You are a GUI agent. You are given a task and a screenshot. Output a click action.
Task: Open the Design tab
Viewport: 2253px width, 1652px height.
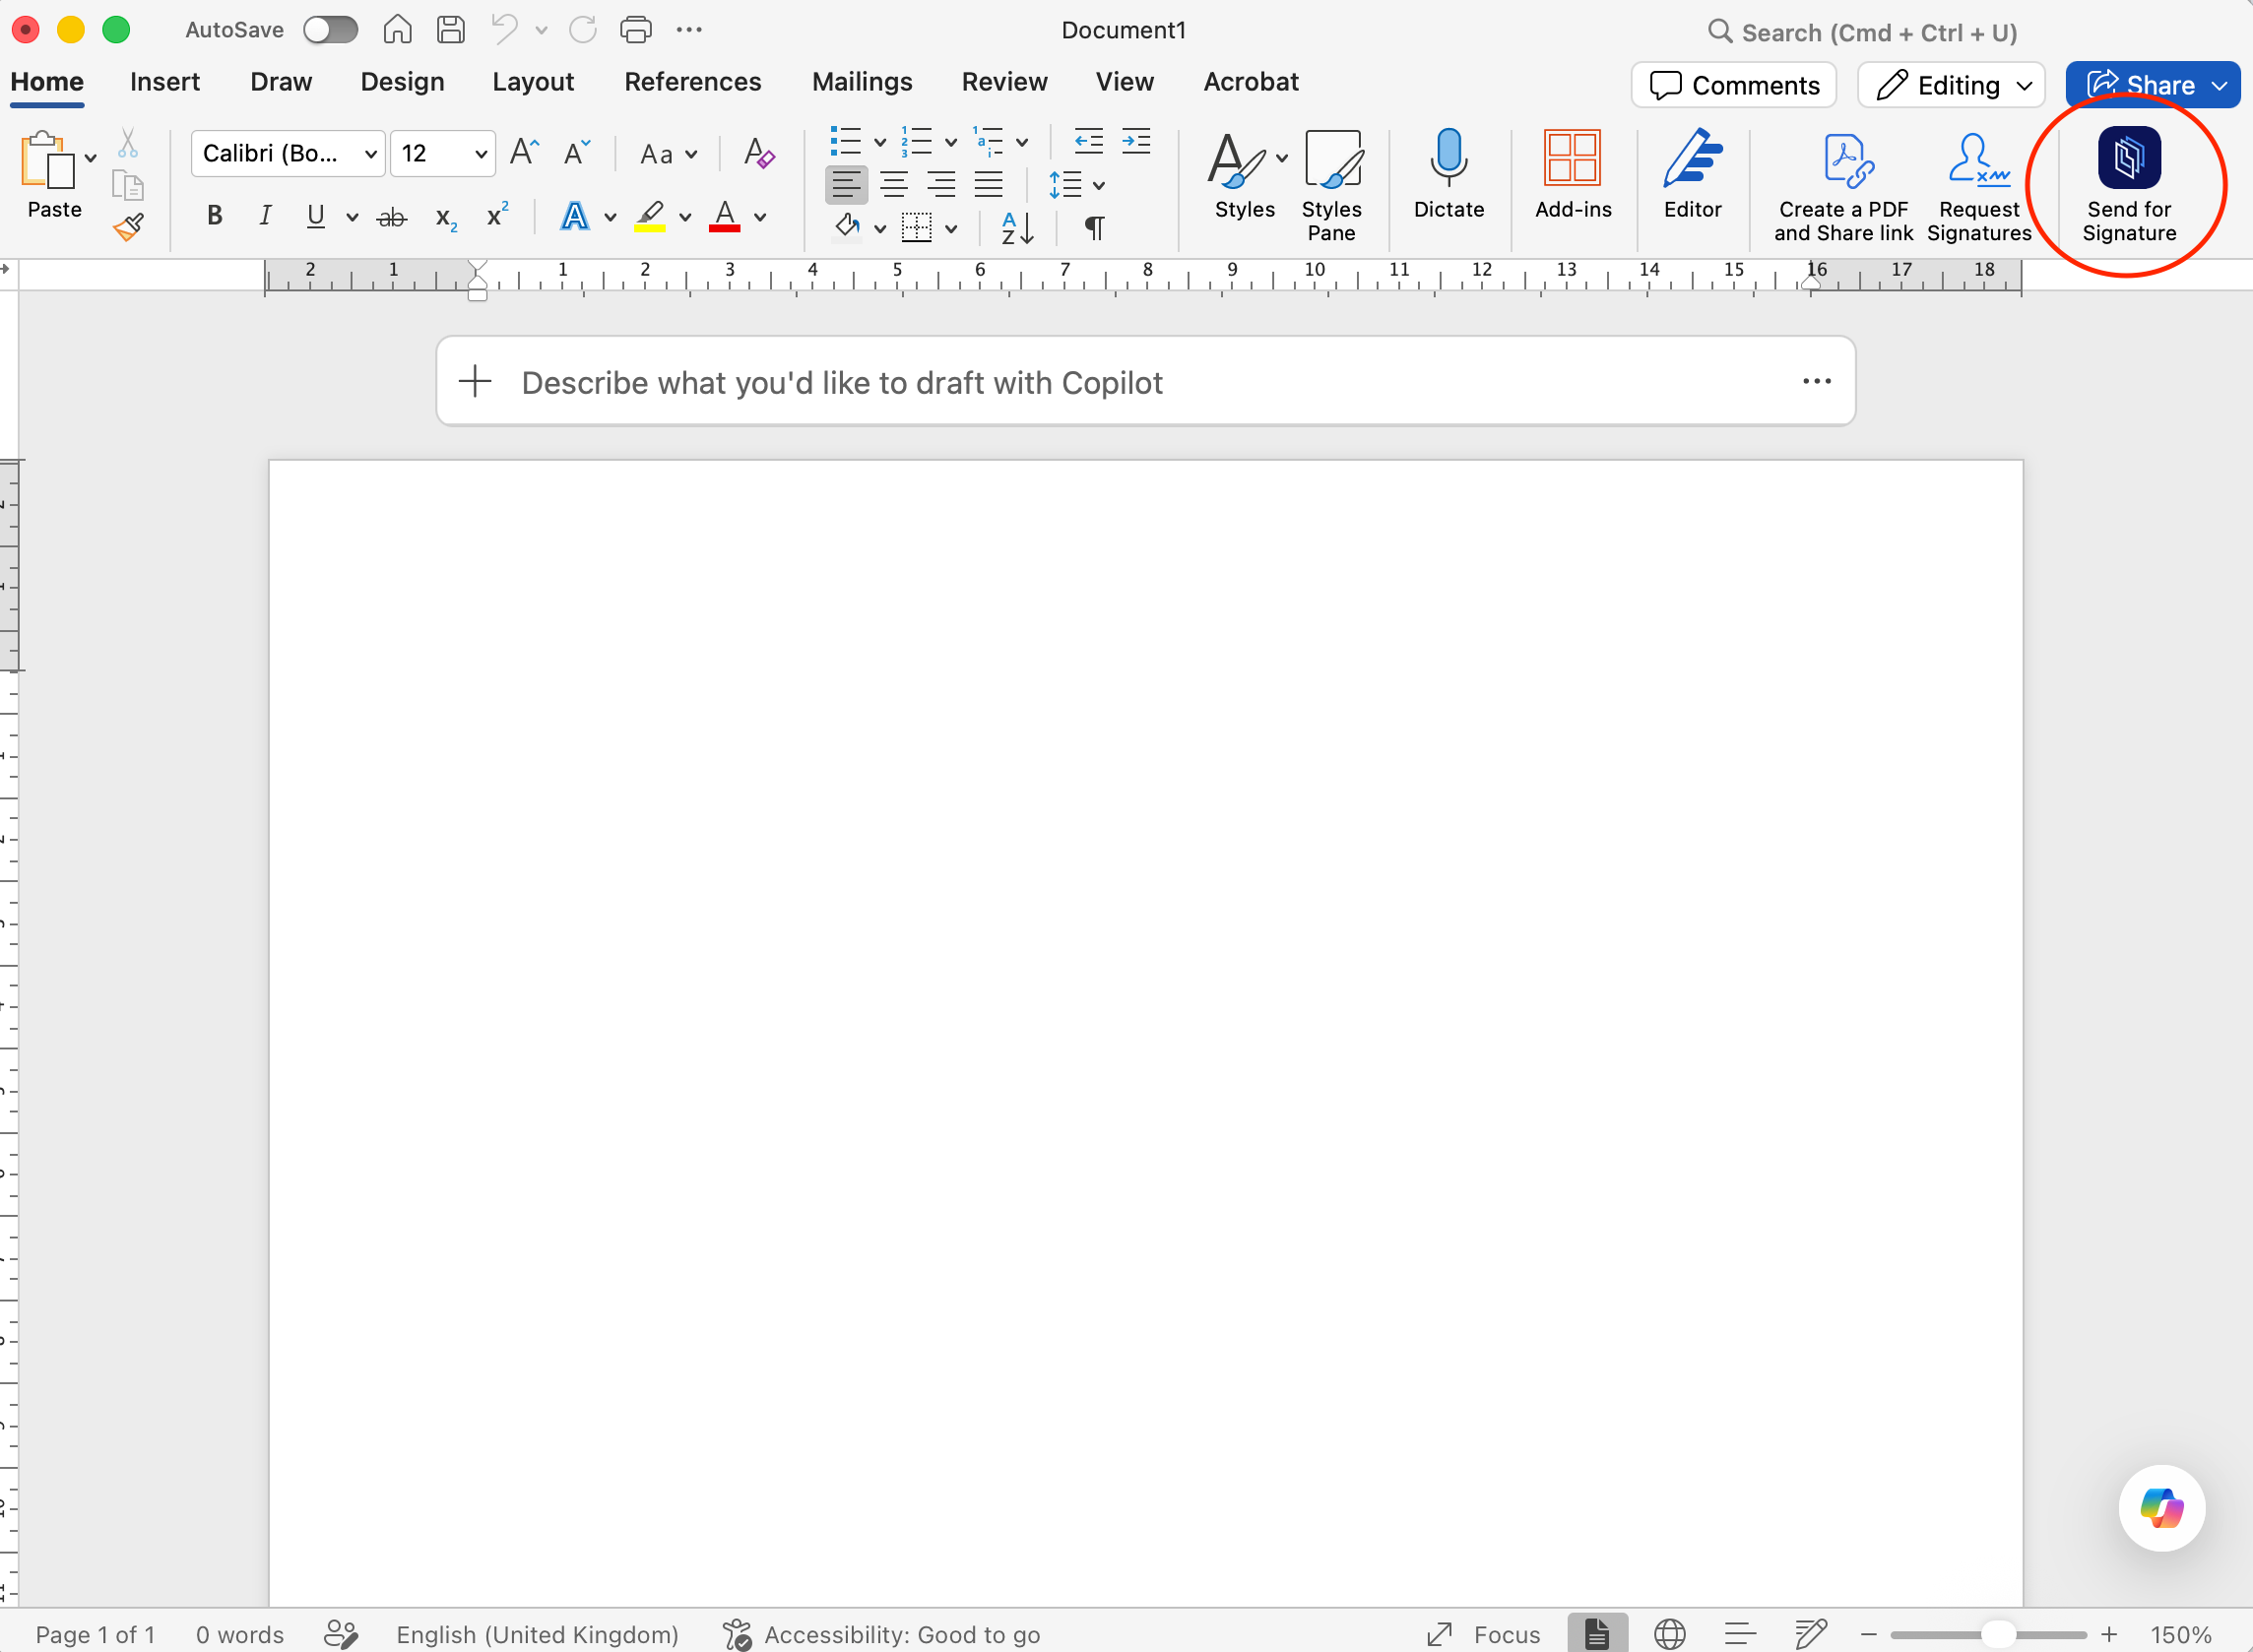coord(402,82)
